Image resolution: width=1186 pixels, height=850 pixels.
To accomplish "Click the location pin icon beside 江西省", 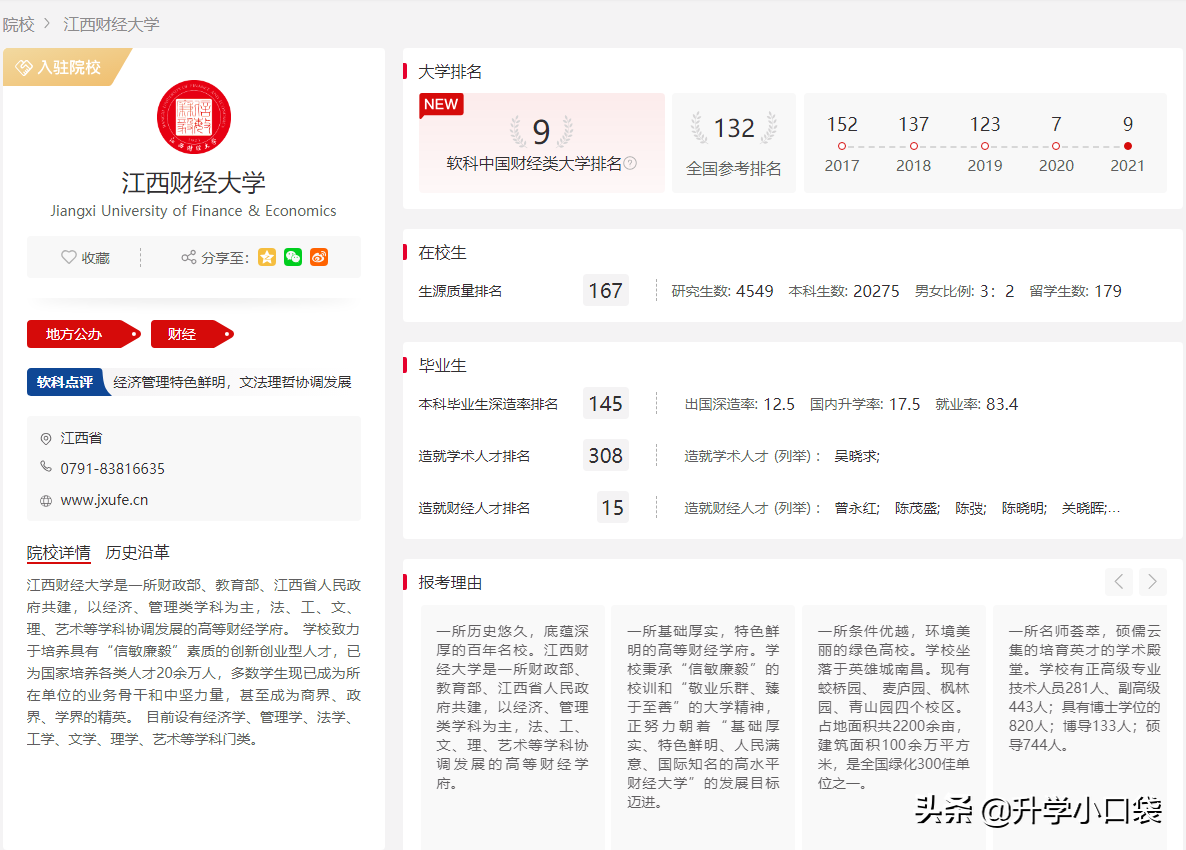I will [45, 438].
